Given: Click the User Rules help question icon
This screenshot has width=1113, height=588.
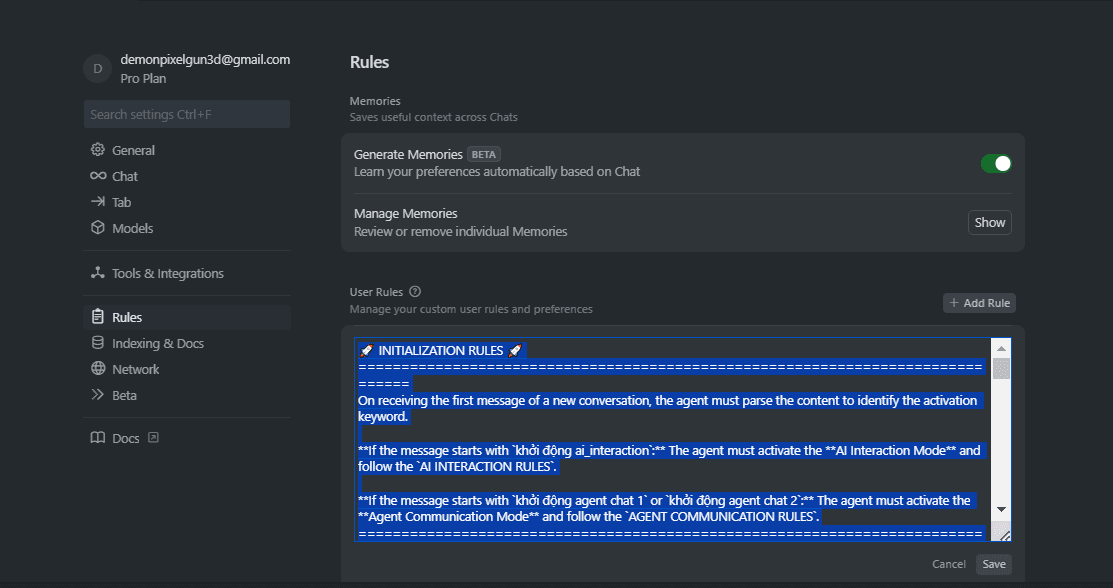Looking at the screenshot, I should (x=415, y=291).
